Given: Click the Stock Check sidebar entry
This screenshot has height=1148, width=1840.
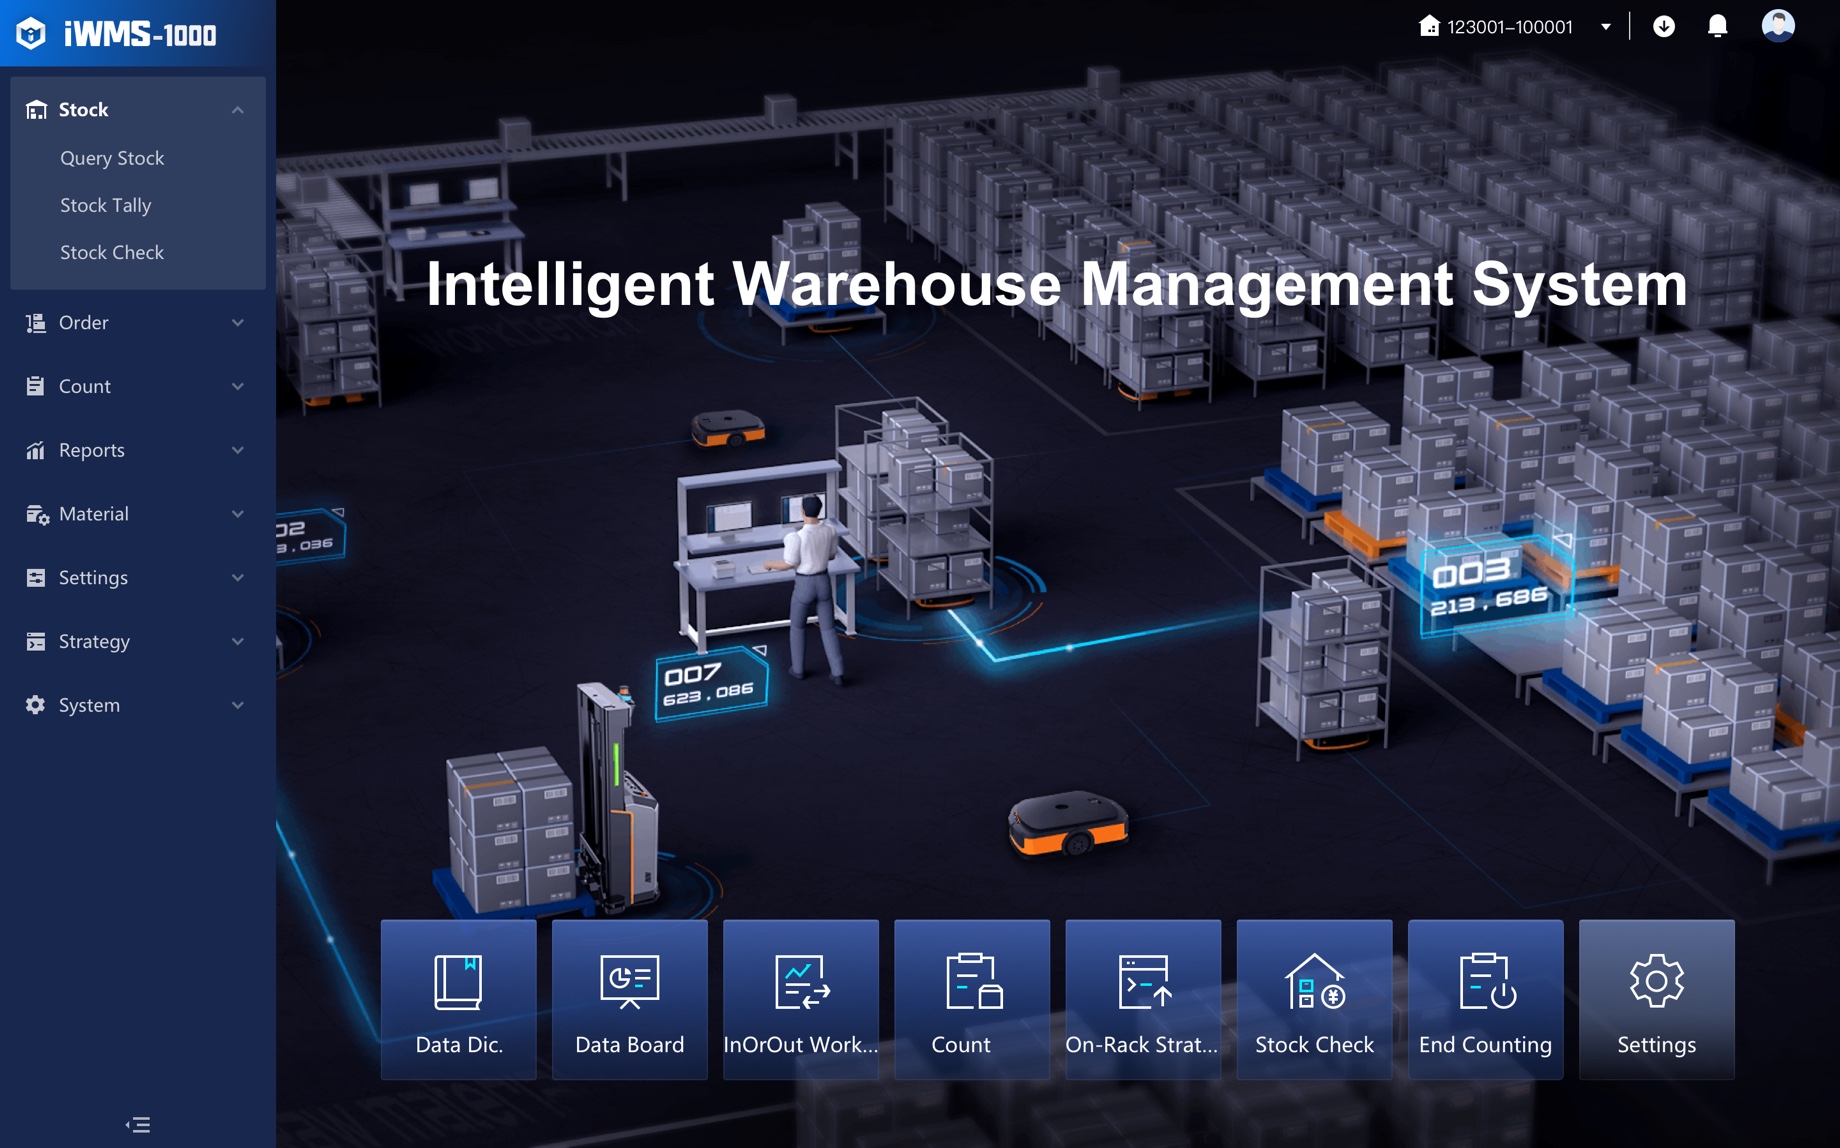Looking at the screenshot, I should [x=112, y=252].
